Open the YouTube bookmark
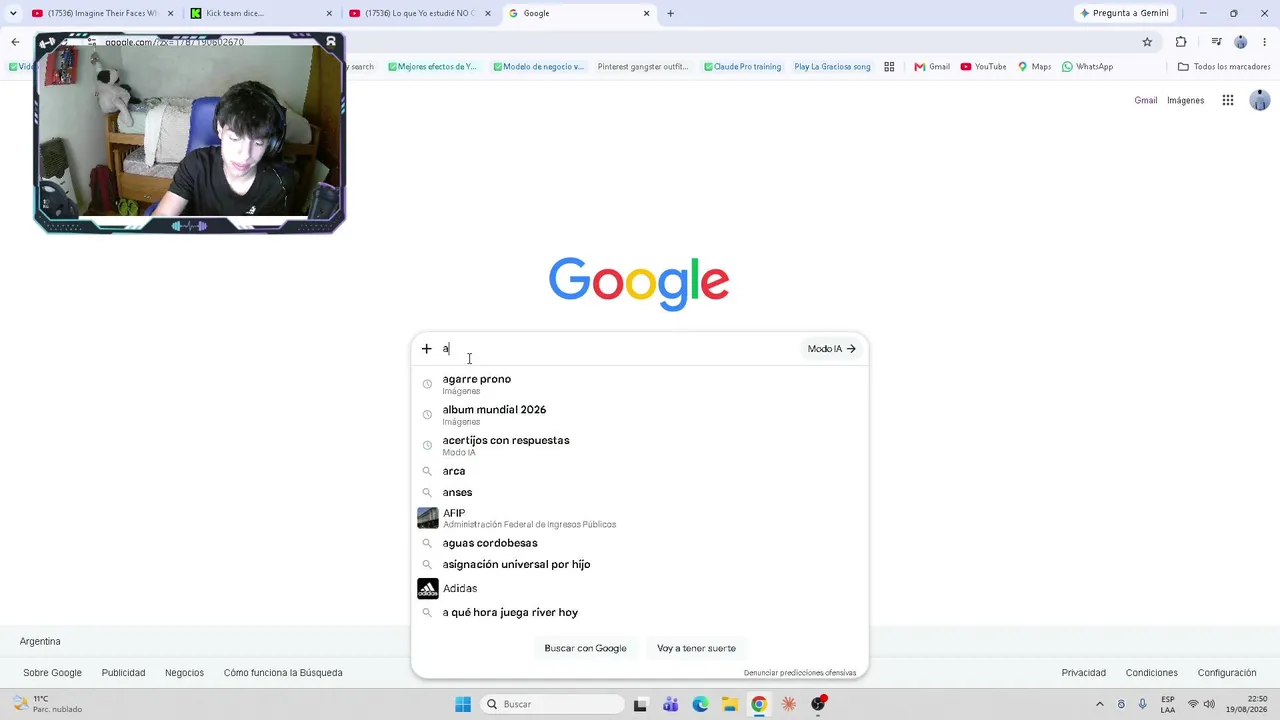 coord(983,67)
